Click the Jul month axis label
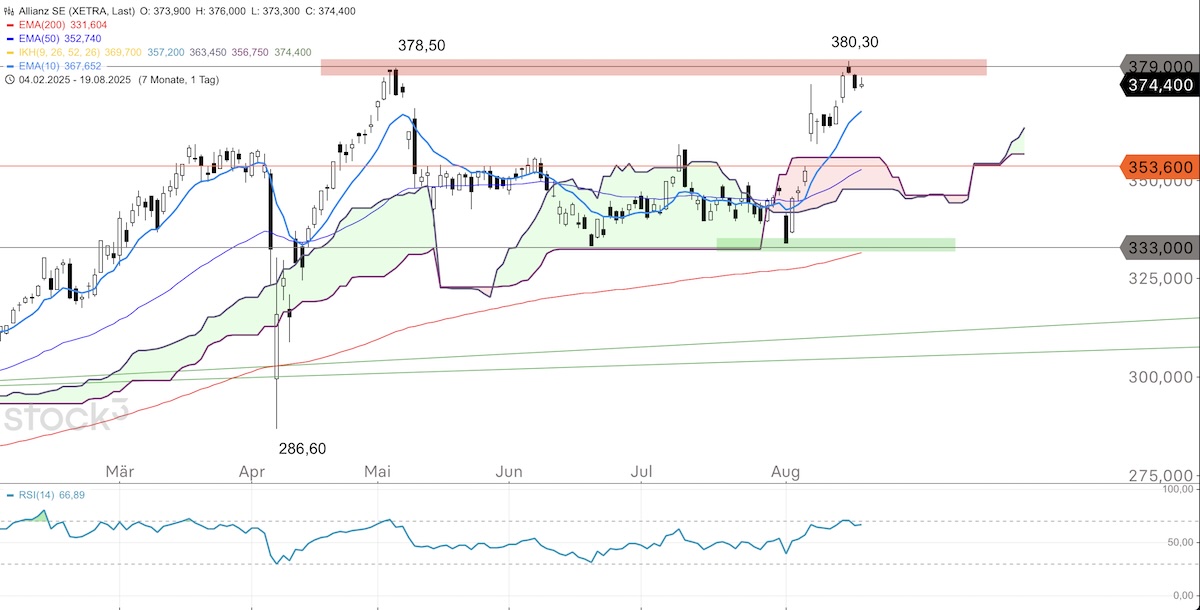Screen dimensions: 1200x610 click(x=641, y=470)
